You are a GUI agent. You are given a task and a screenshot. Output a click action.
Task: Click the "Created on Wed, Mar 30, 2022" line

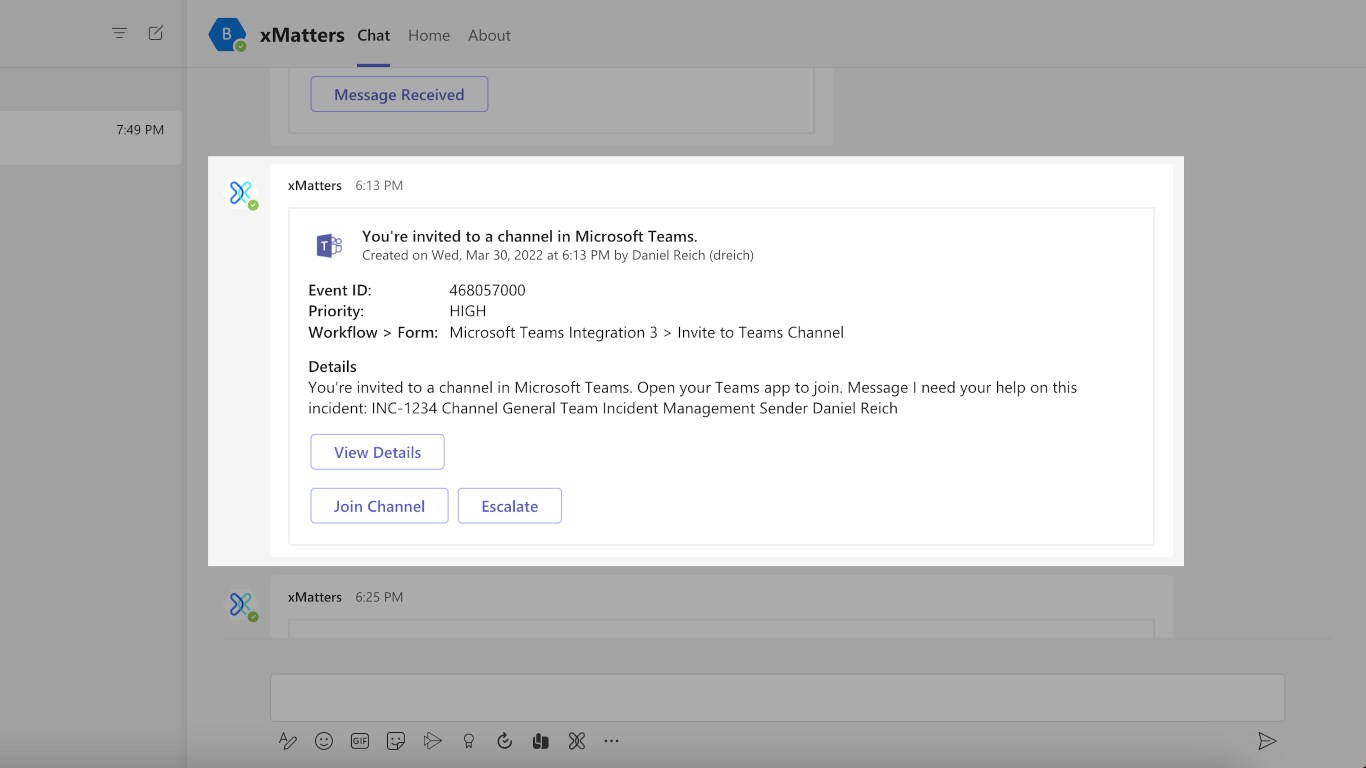558,255
